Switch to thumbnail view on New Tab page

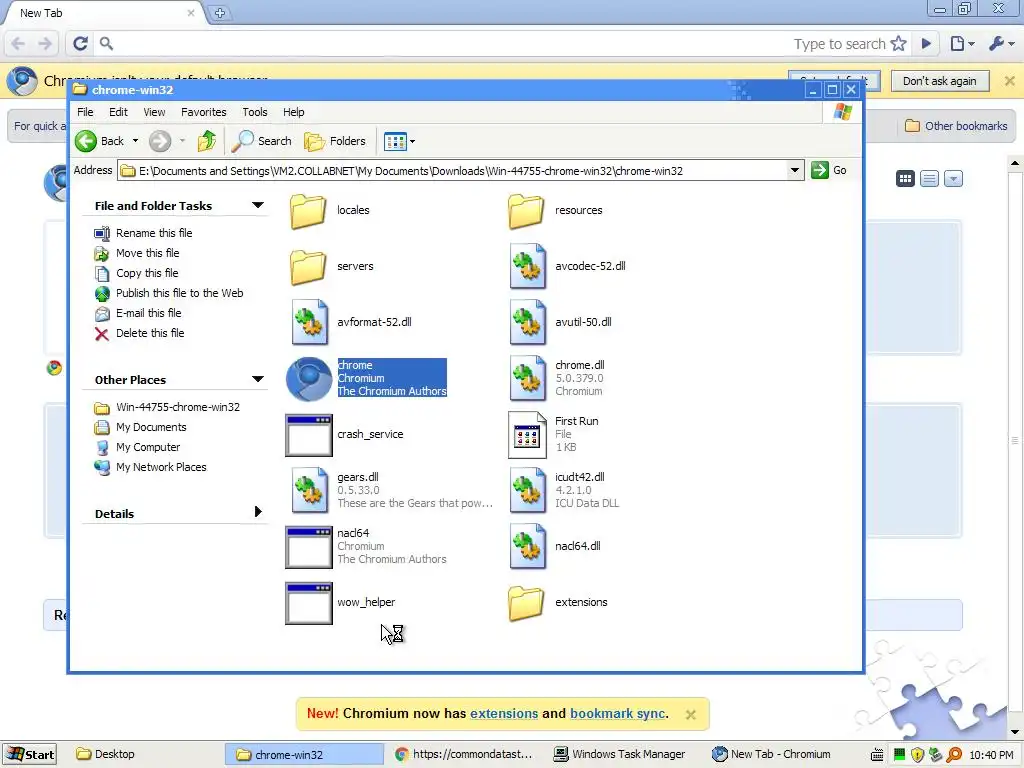point(905,179)
